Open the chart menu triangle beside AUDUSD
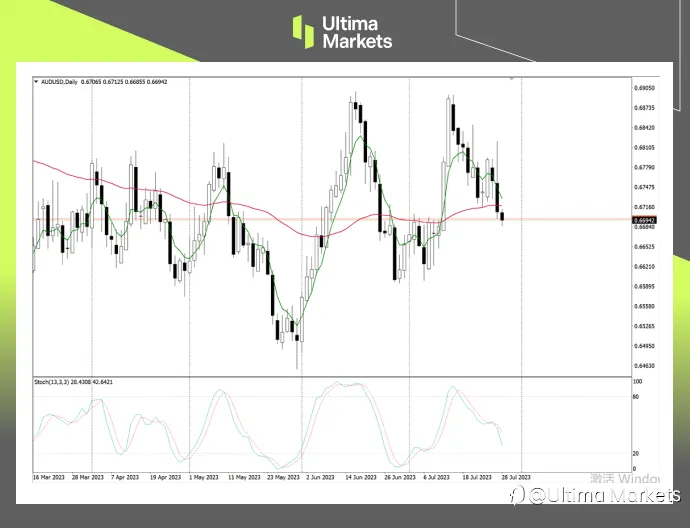The height and width of the screenshot is (528, 690). pos(36,82)
